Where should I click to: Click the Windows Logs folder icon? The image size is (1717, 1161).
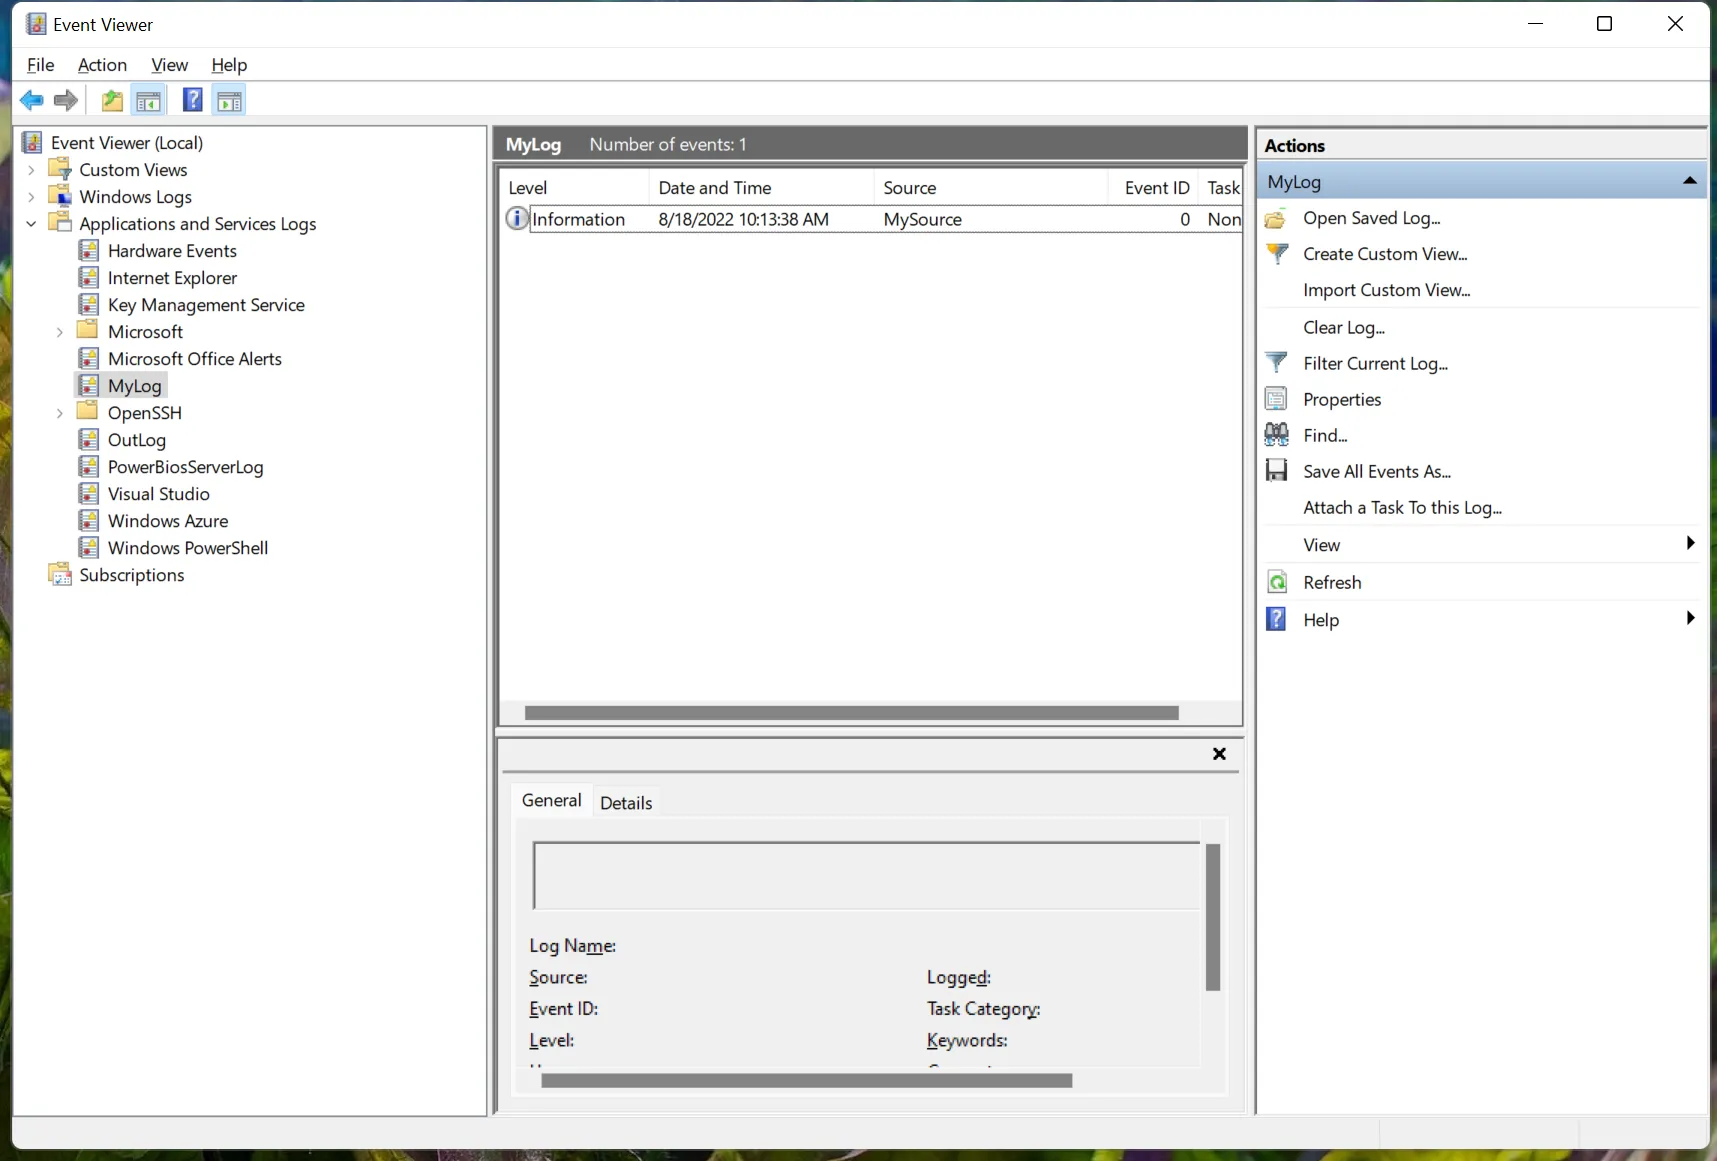pos(60,196)
